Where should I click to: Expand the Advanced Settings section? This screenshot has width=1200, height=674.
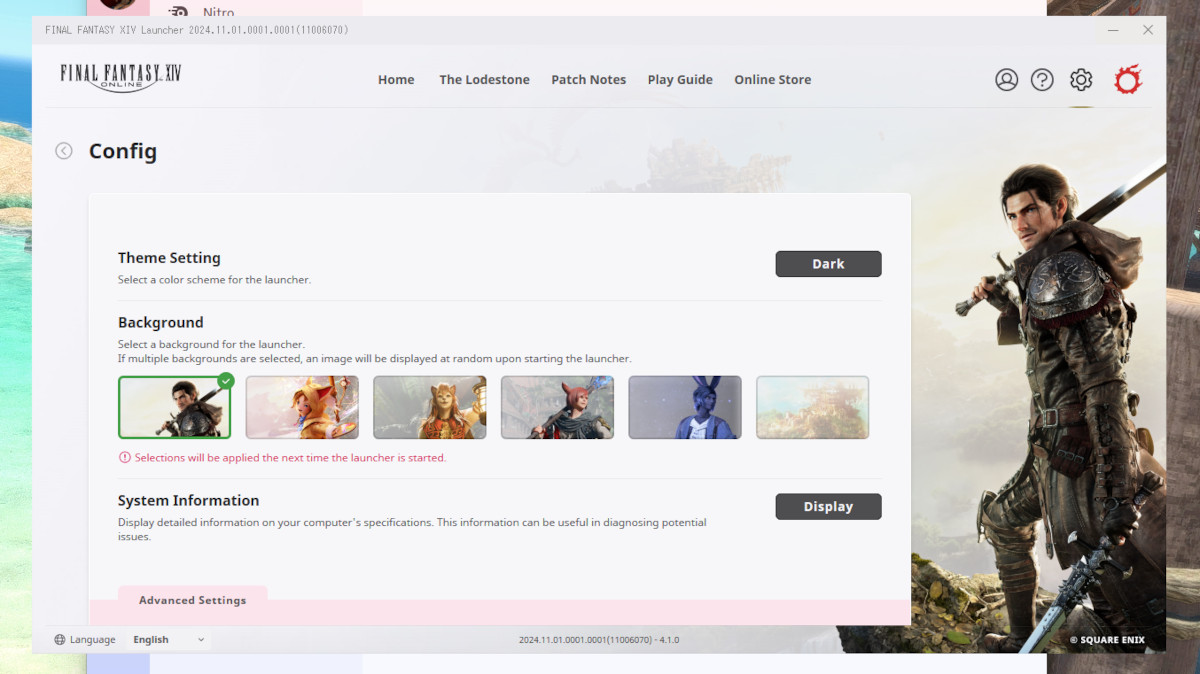[x=192, y=600]
